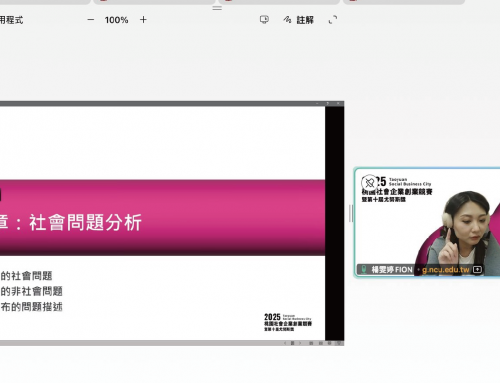
Task: Click the 2025 competition logo on the slide
Action: tap(288, 322)
